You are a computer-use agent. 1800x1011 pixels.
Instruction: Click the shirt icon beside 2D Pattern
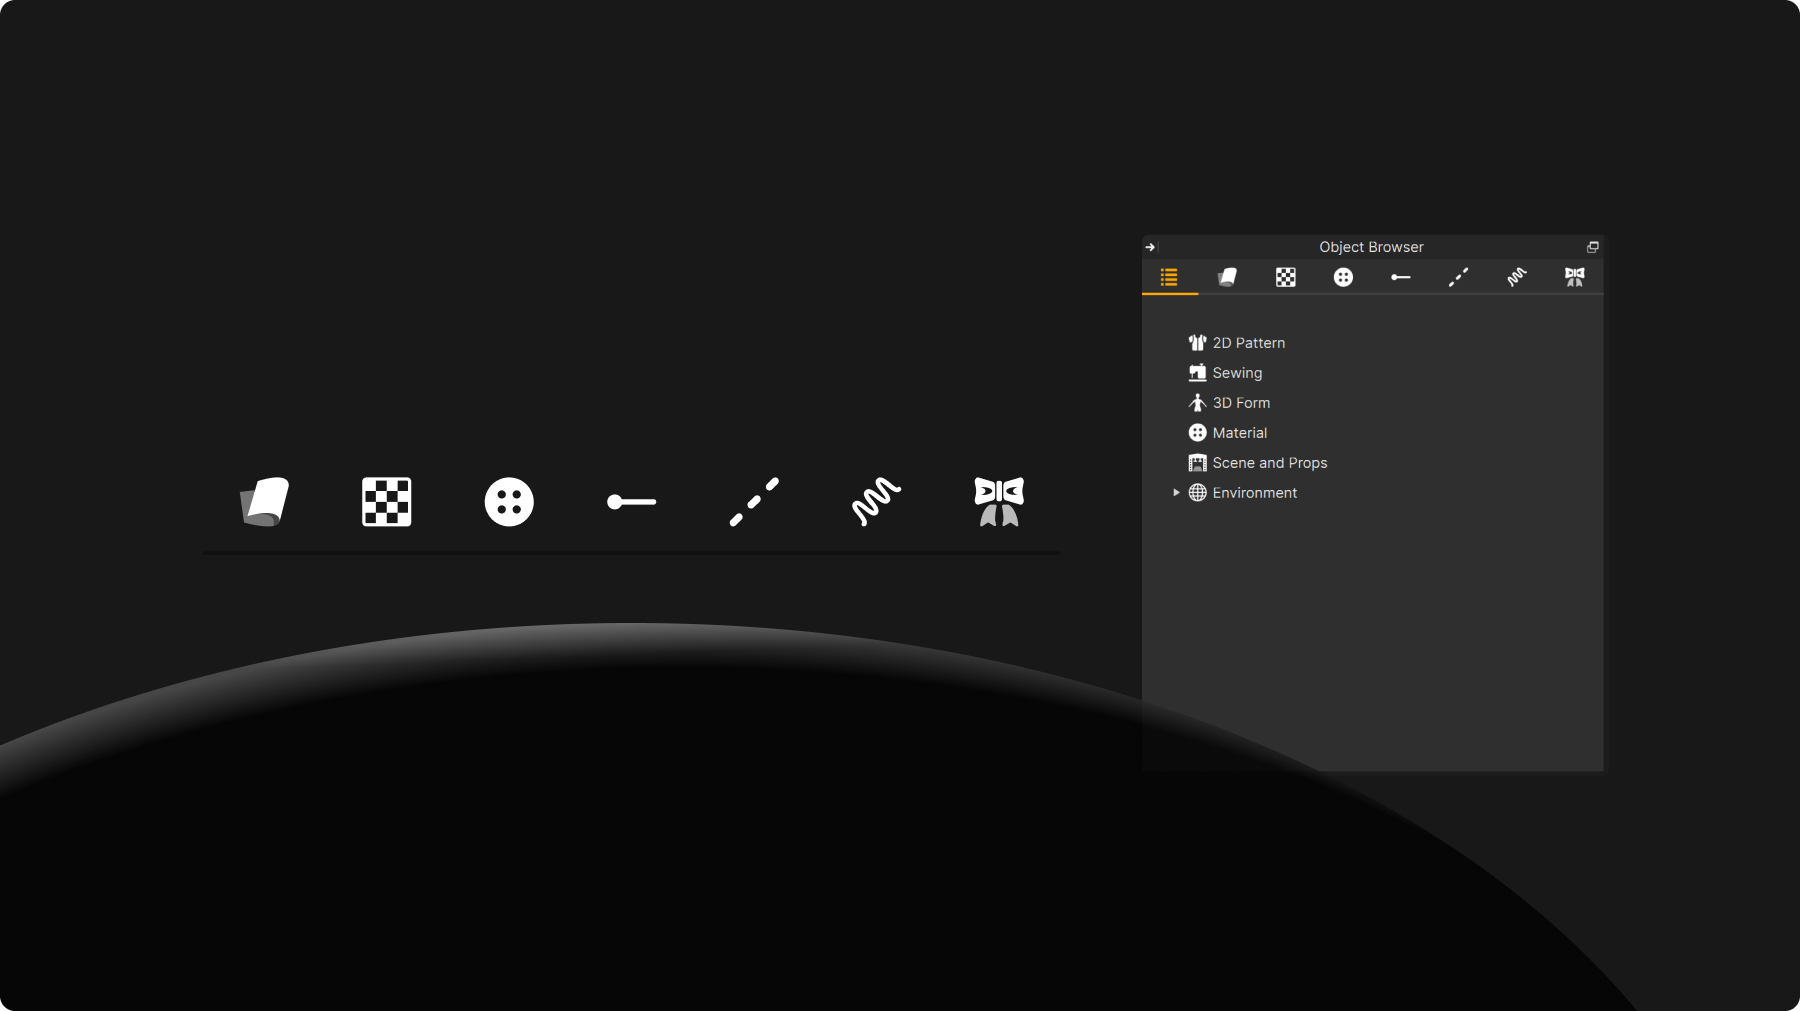coord(1197,343)
